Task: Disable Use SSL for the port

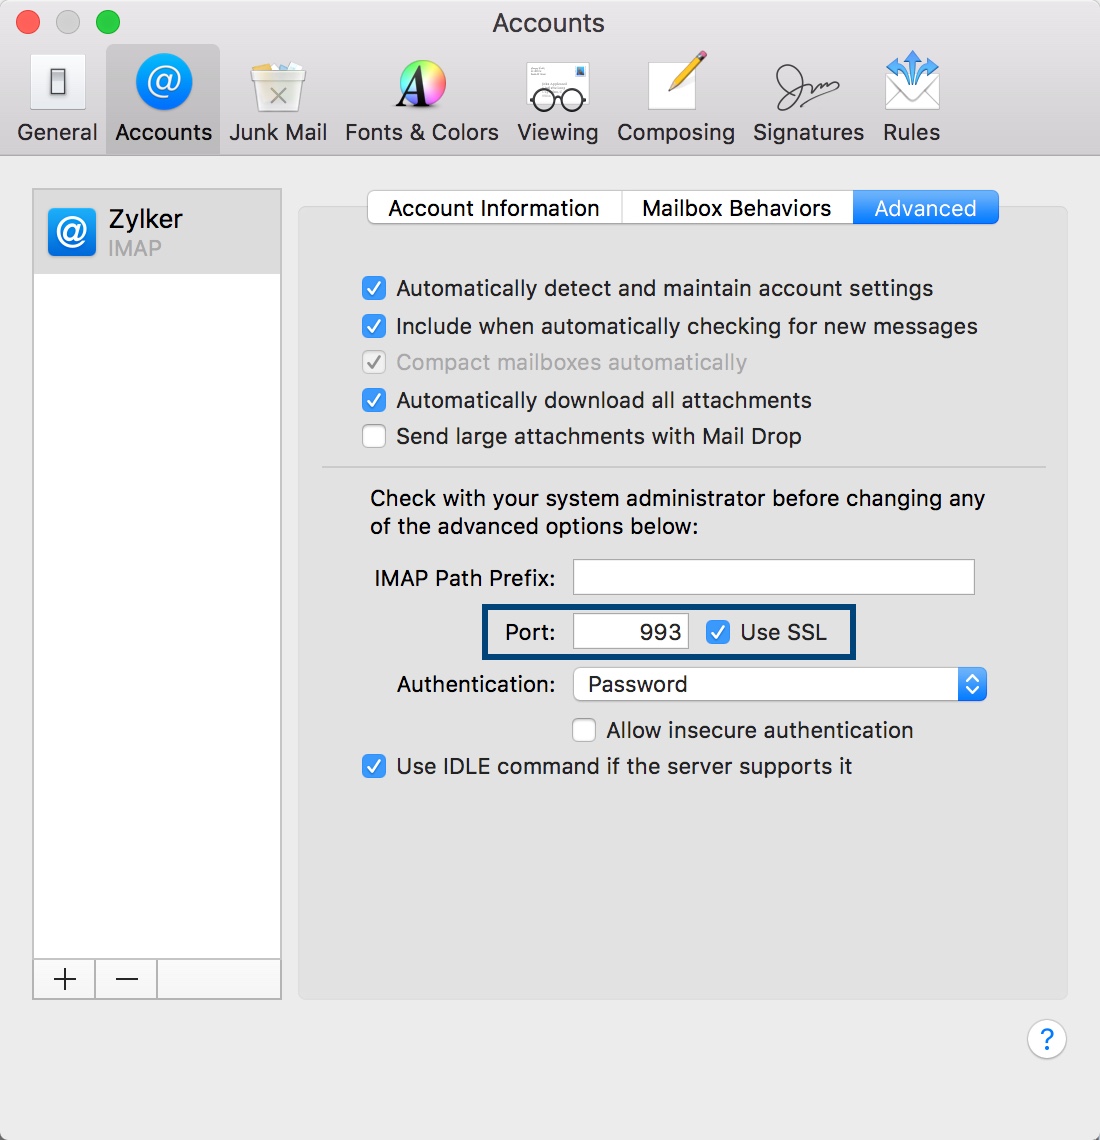Action: coord(718,632)
